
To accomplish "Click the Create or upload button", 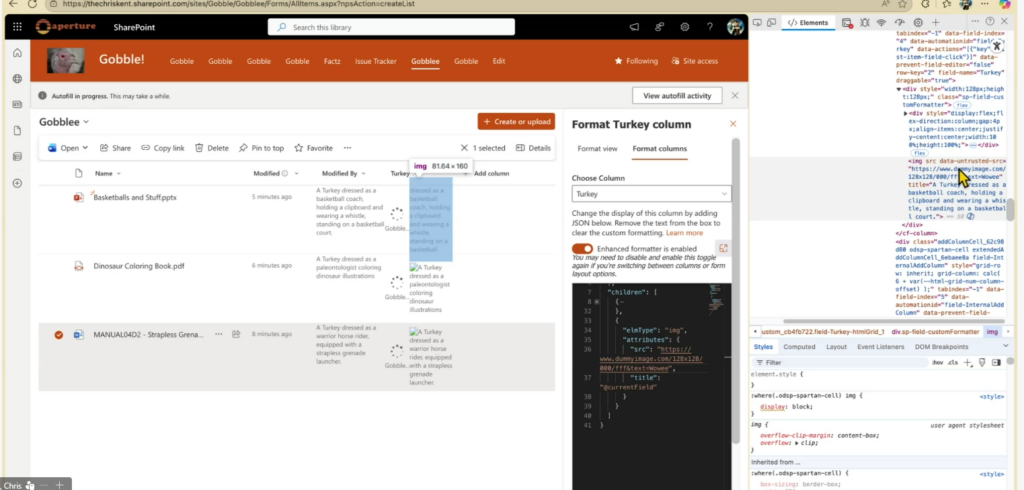I will click(516, 122).
